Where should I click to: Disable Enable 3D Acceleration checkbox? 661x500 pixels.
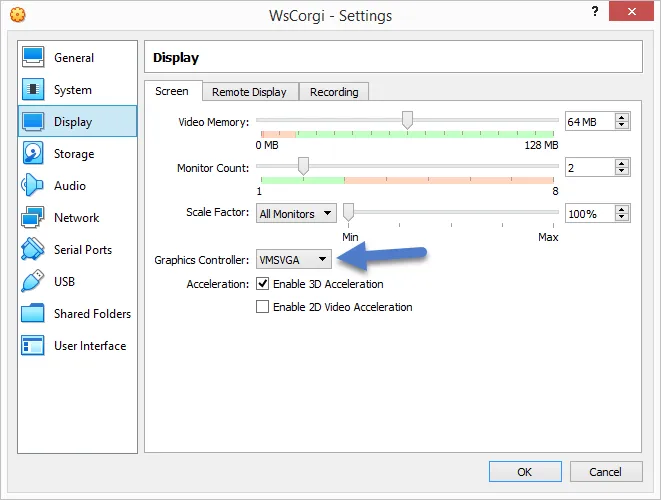tap(262, 283)
